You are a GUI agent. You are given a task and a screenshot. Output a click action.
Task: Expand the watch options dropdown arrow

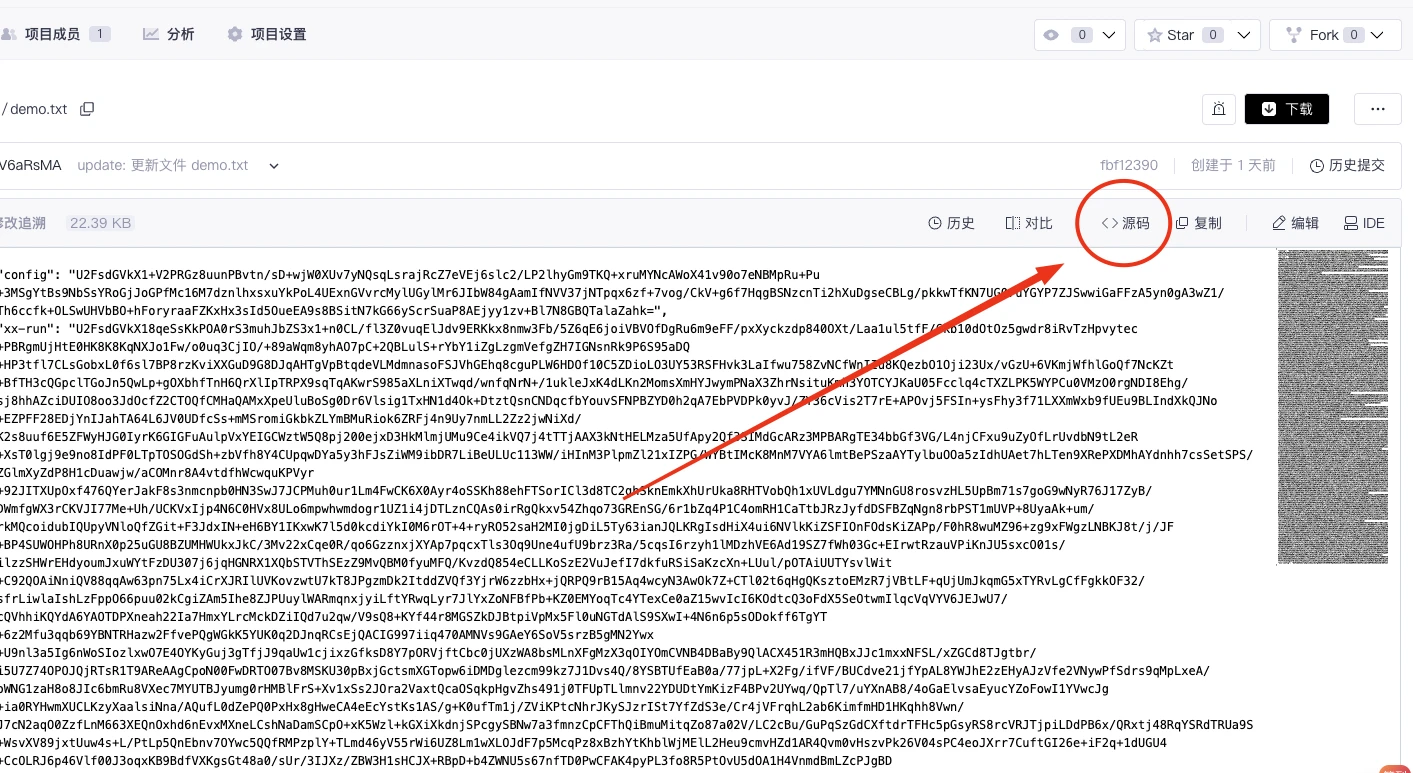[1108, 35]
